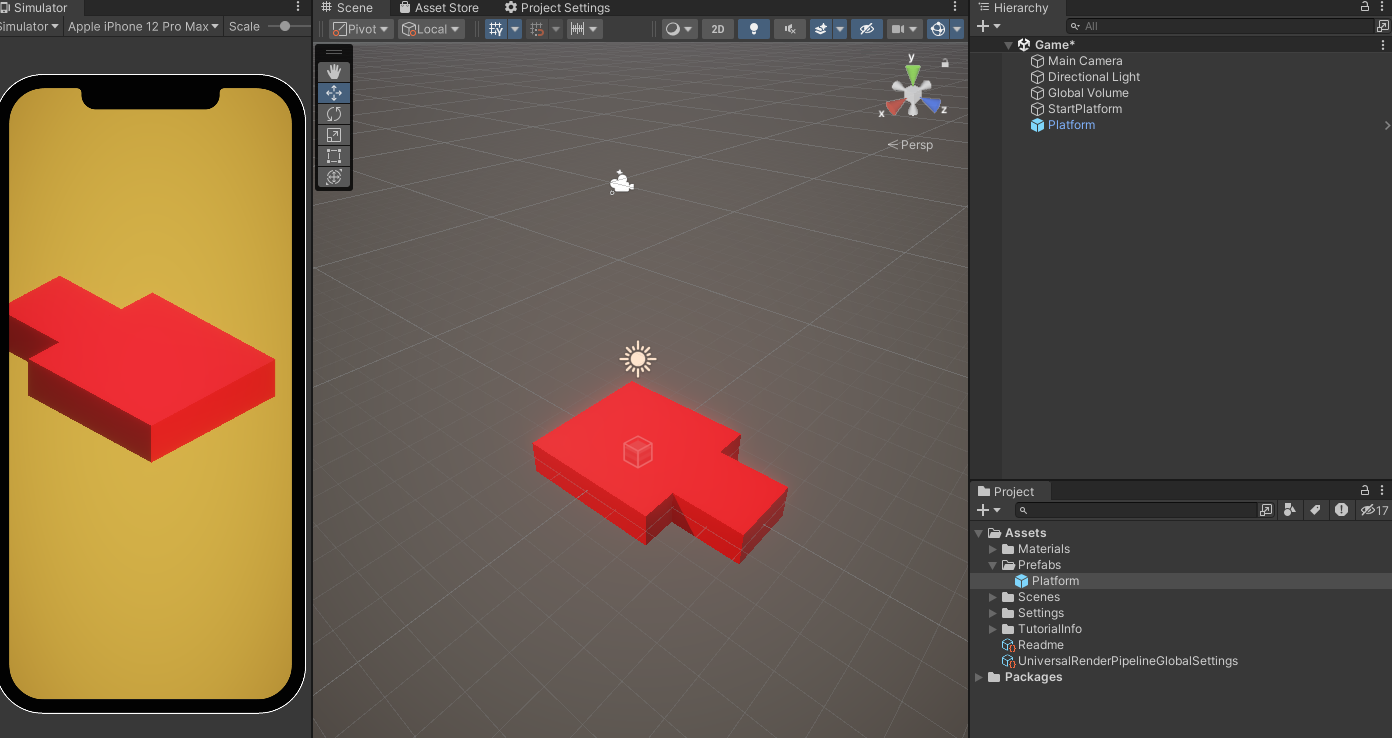This screenshot has height=738, width=1392.
Task: Click the Hierarchy search field
Action: (1220, 26)
